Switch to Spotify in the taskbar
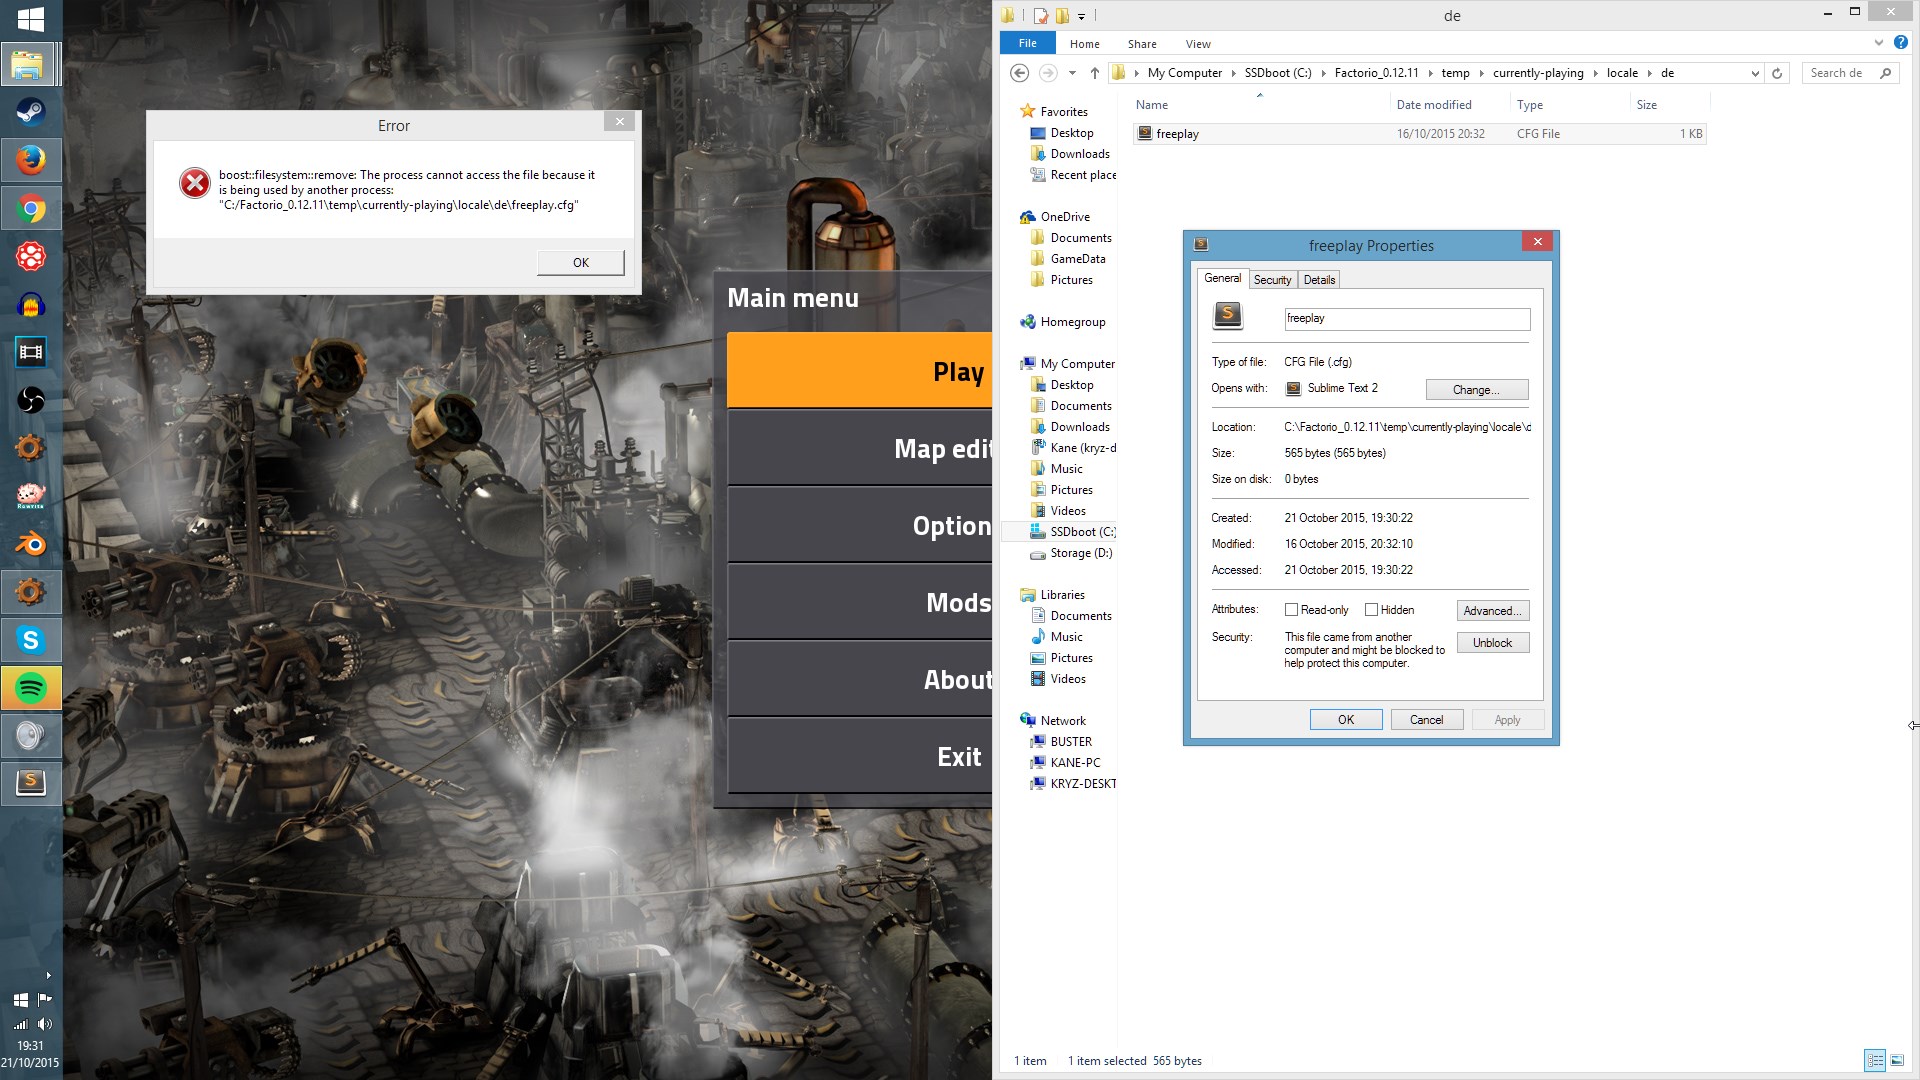This screenshot has height=1080, width=1920. (30, 688)
